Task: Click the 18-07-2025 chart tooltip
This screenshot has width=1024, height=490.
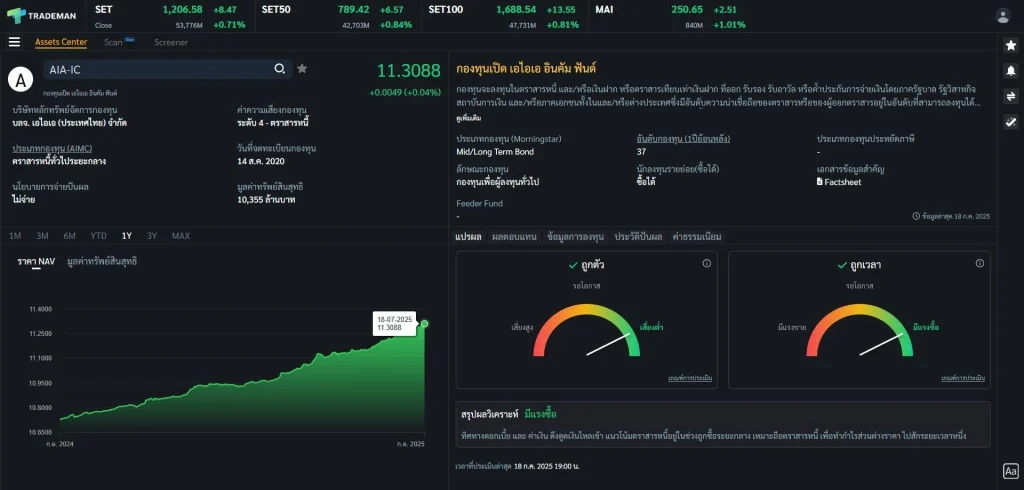Action: [x=394, y=323]
